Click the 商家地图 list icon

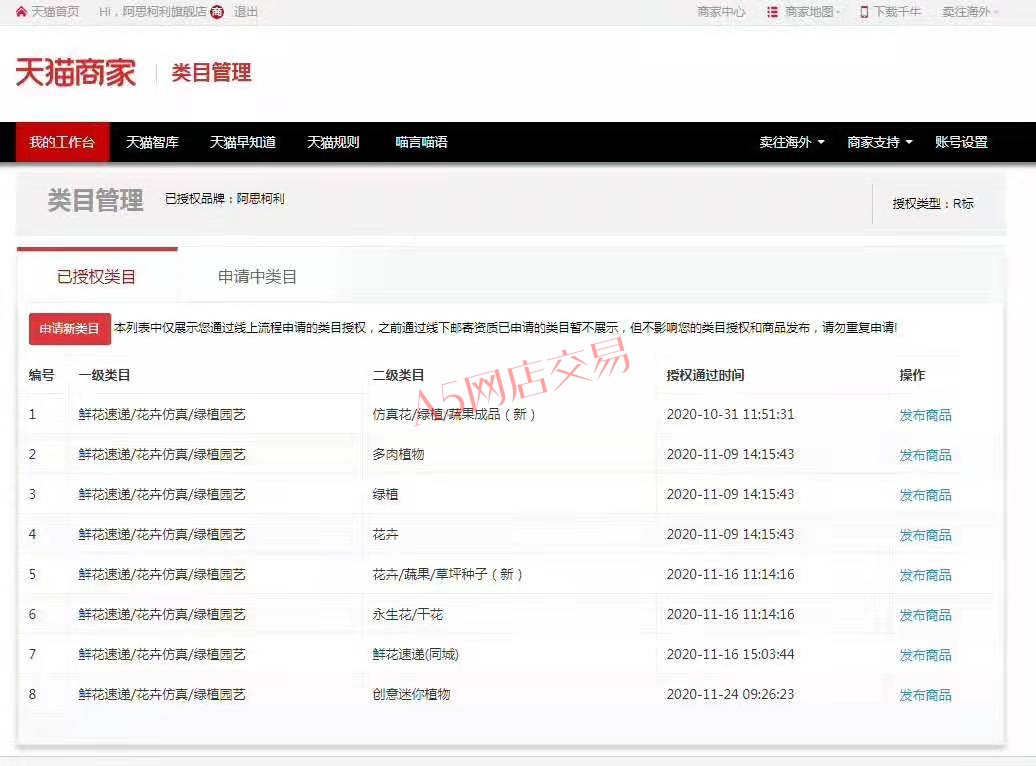point(772,12)
